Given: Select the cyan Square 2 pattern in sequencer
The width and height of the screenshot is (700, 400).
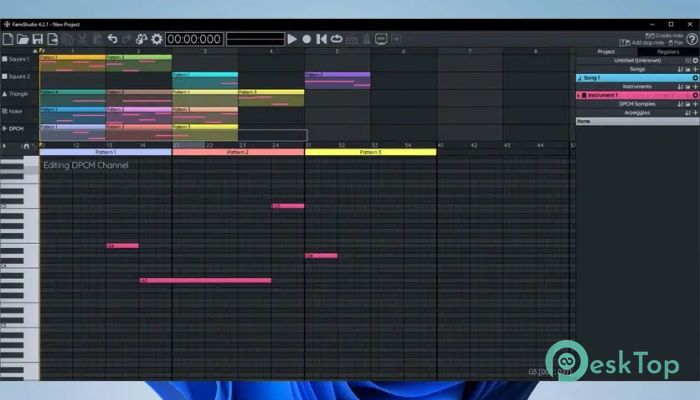Looking at the screenshot, I should pos(205,80).
